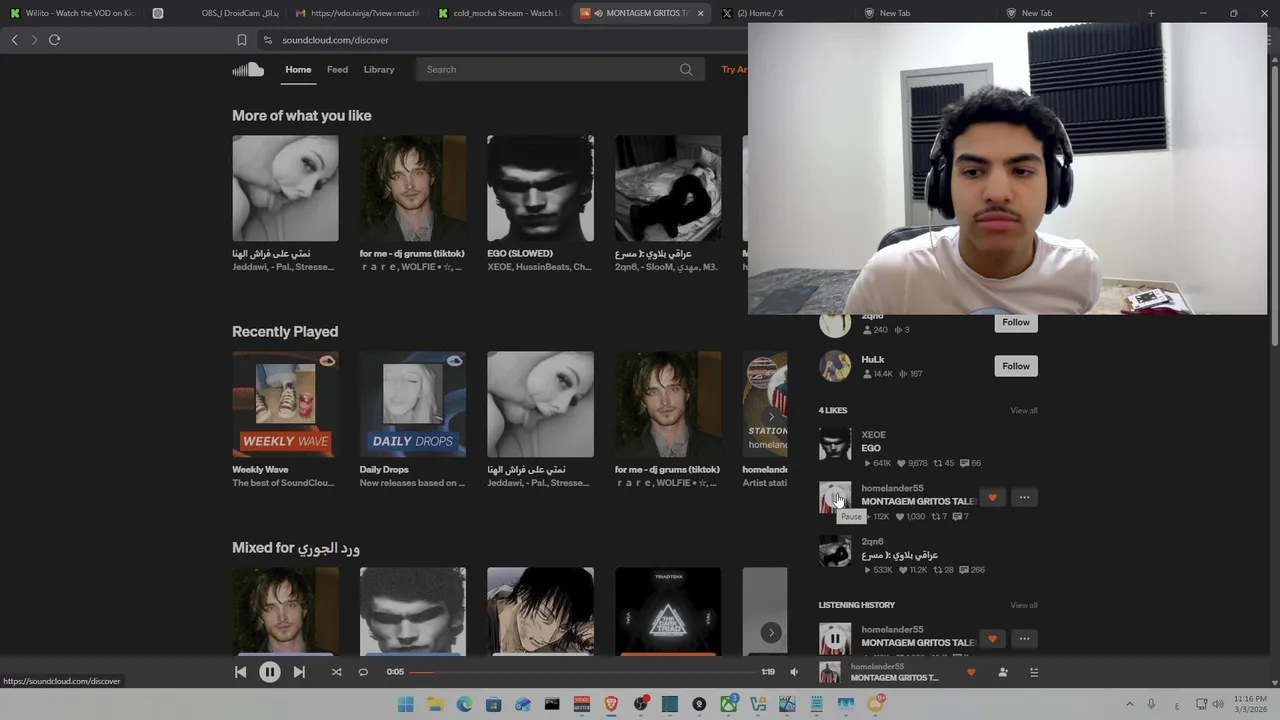
Task: Open the Library tab
Action: coord(379,69)
